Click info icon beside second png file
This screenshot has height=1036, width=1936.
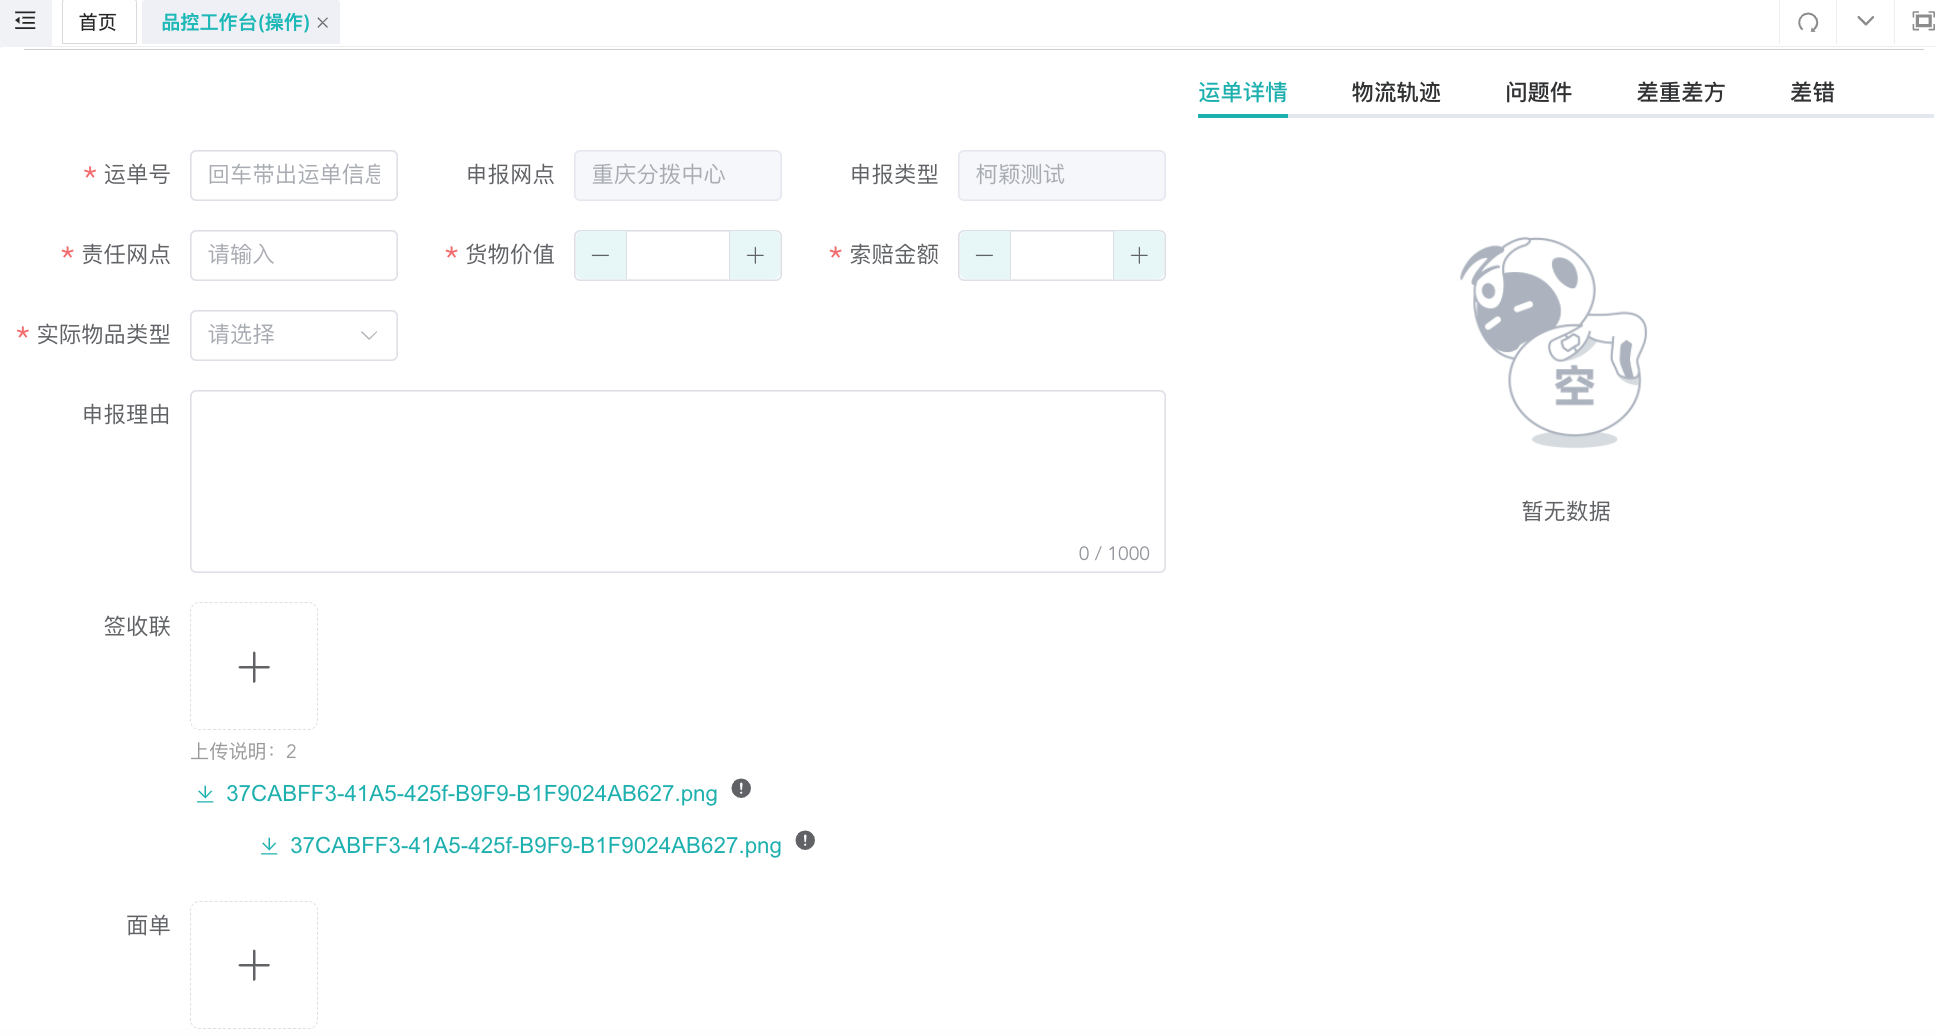pyautogui.click(x=805, y=840)
